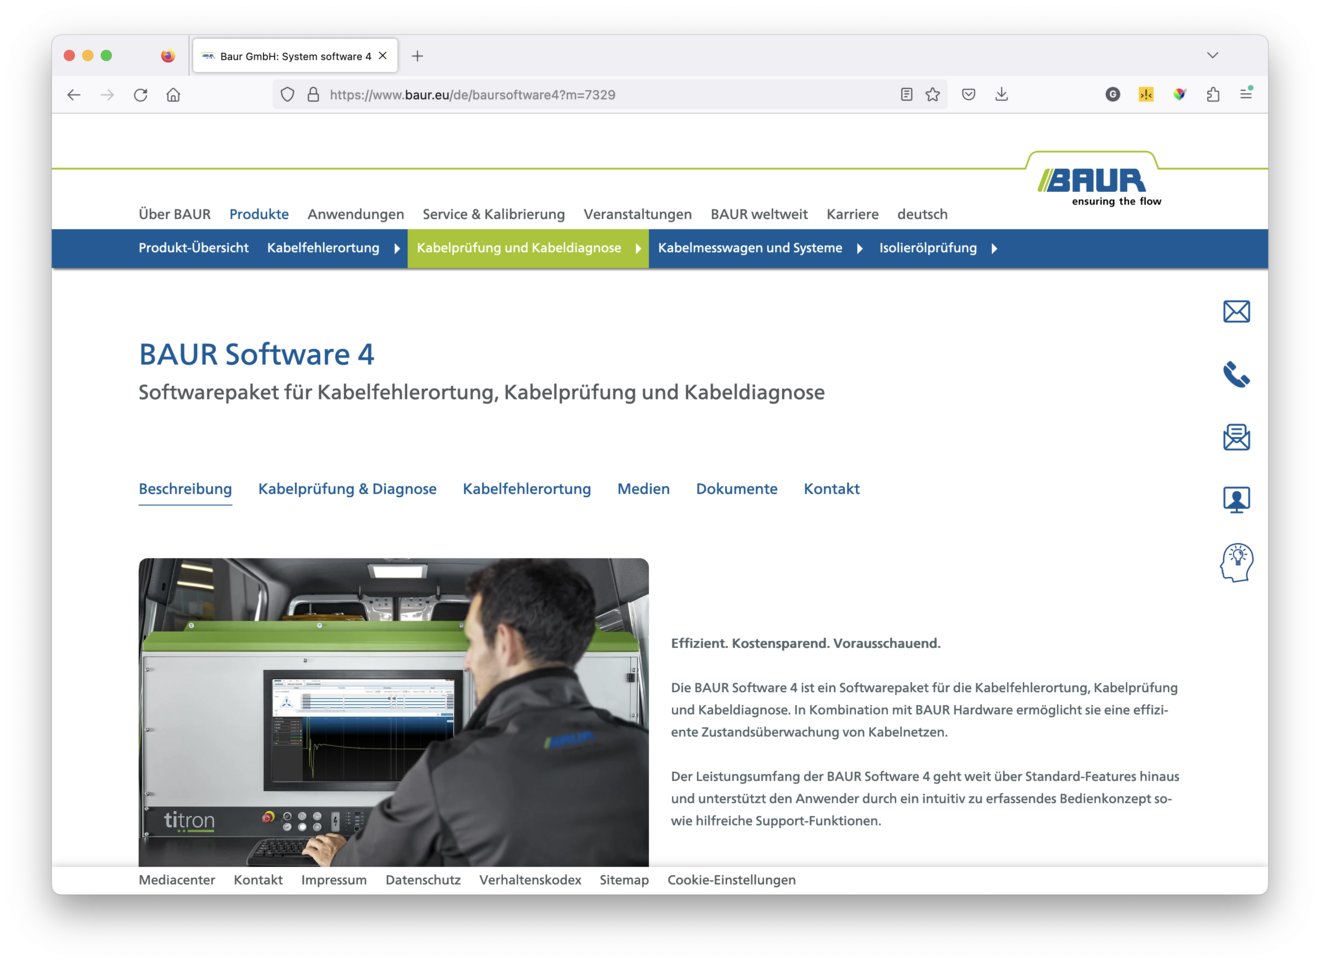Bookmark this page with star icon

933,95
